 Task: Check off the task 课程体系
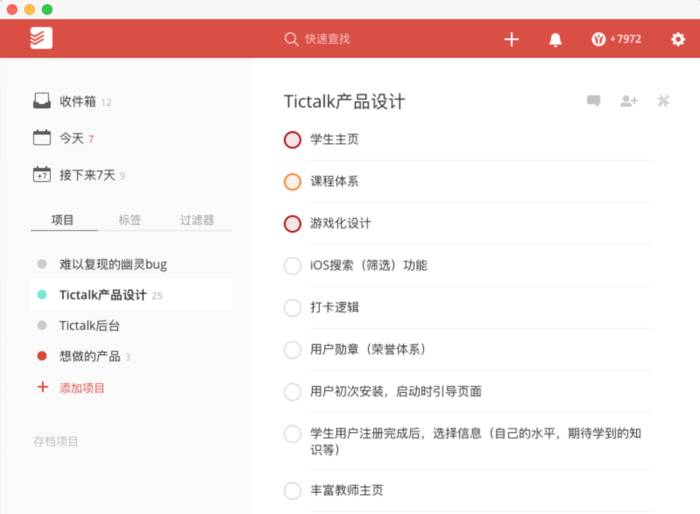click(x=292, y=182)
